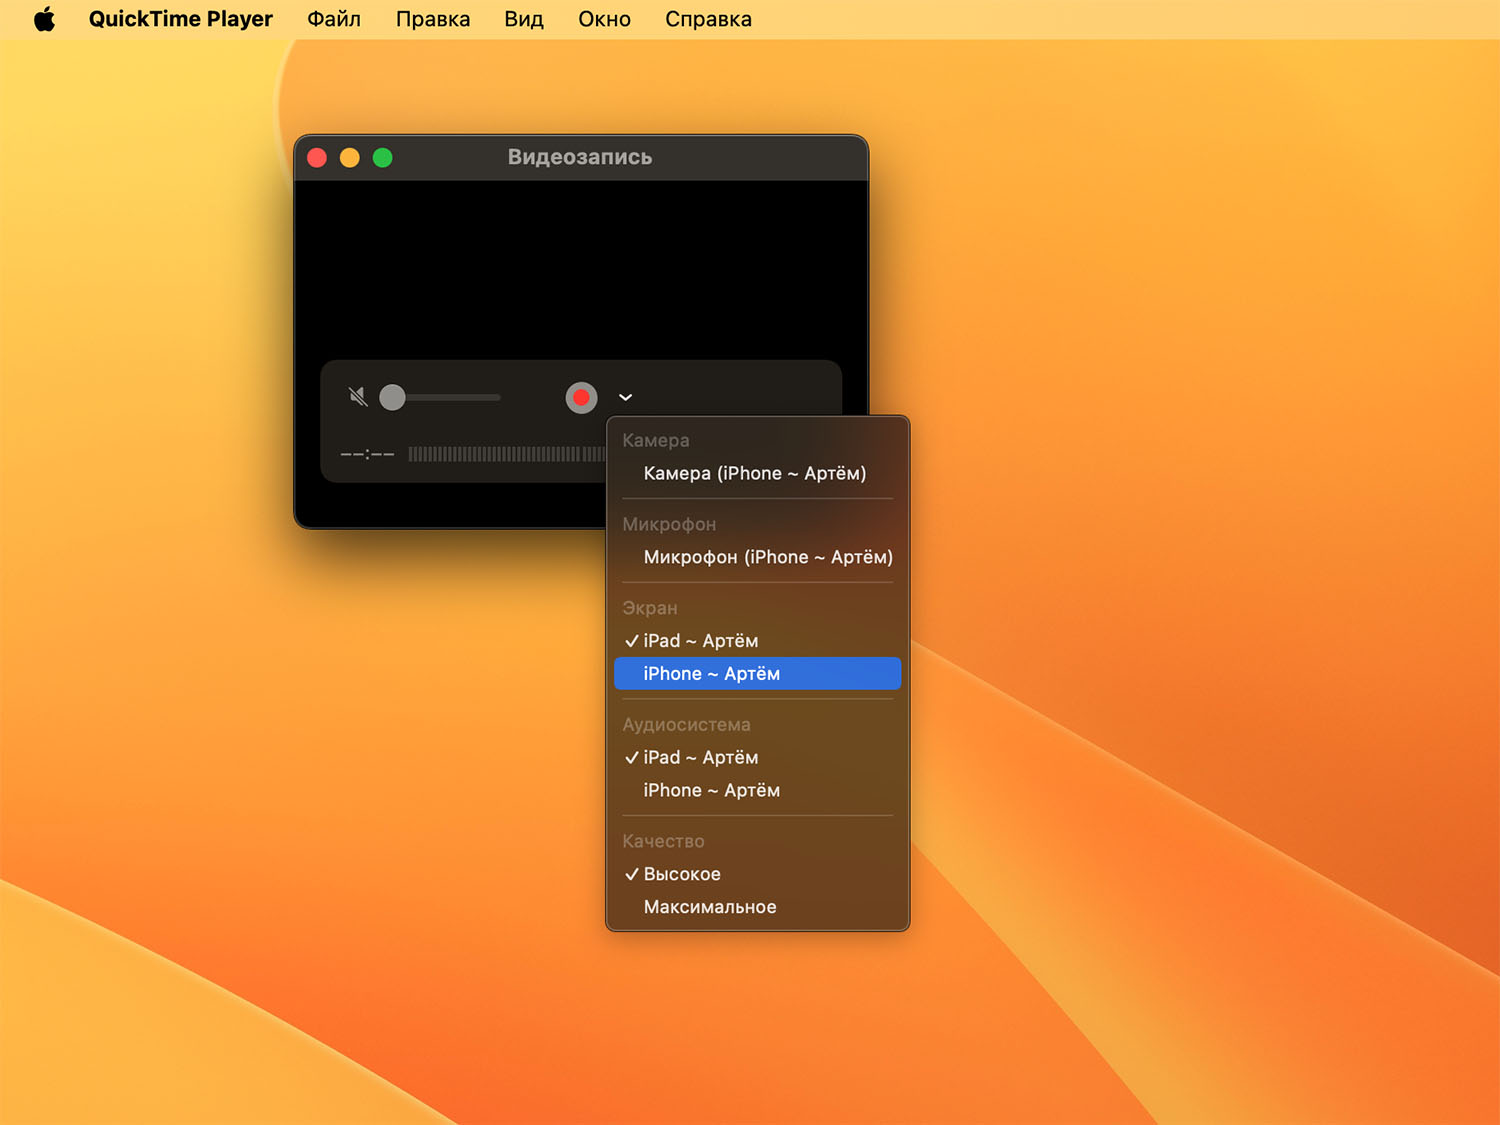Click the chevron next to record button
1500x1125 pixels.
pyautogui.click(x=626, y=397)
